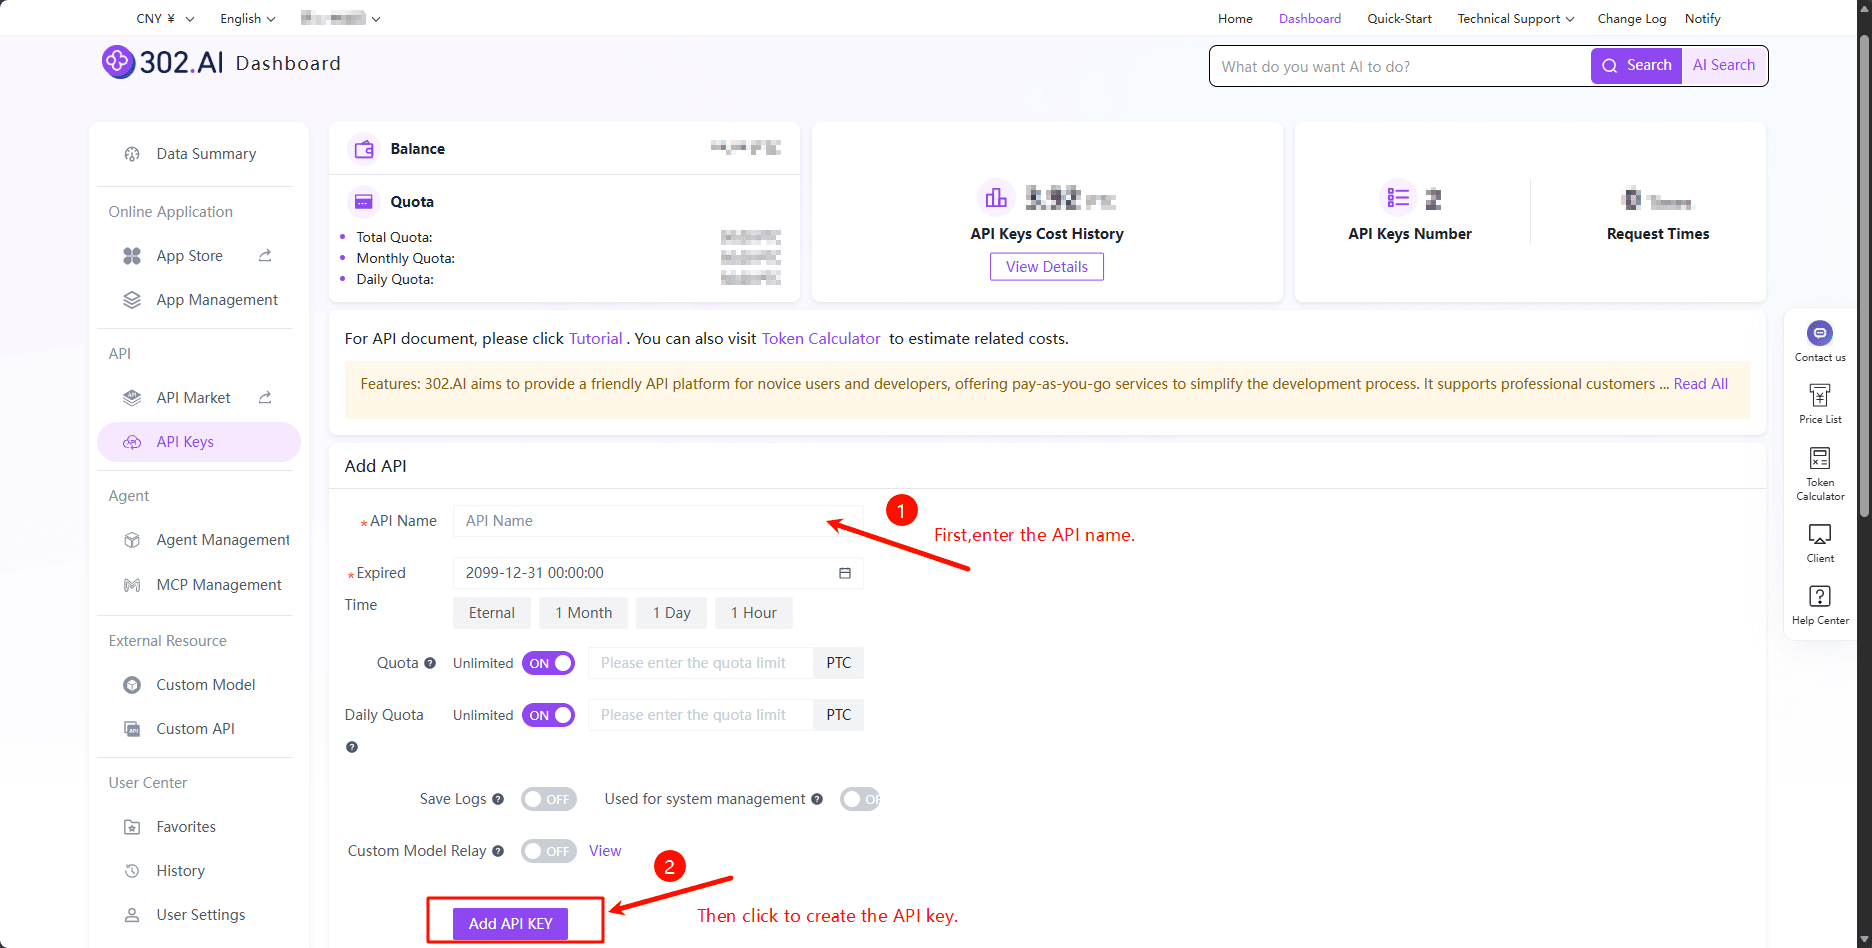Open the Technical Support dropdown
This screenshot has width=1872, height=948.
coord(1514,18)
